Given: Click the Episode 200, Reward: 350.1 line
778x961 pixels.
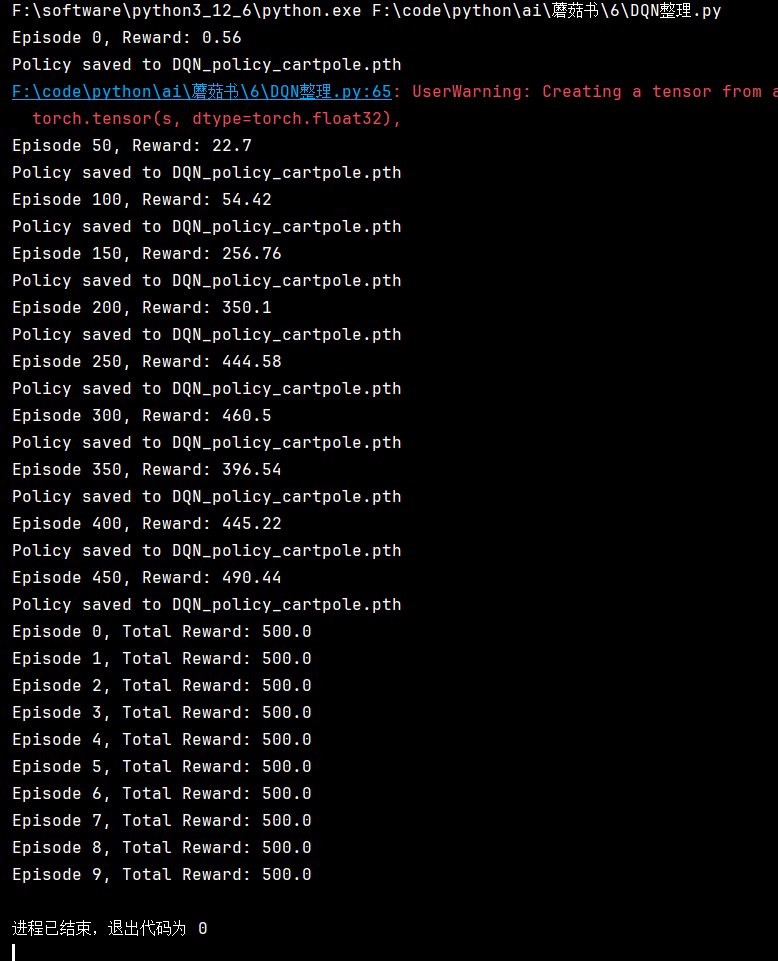Looking at the screenshot, I should click(142, 308).
